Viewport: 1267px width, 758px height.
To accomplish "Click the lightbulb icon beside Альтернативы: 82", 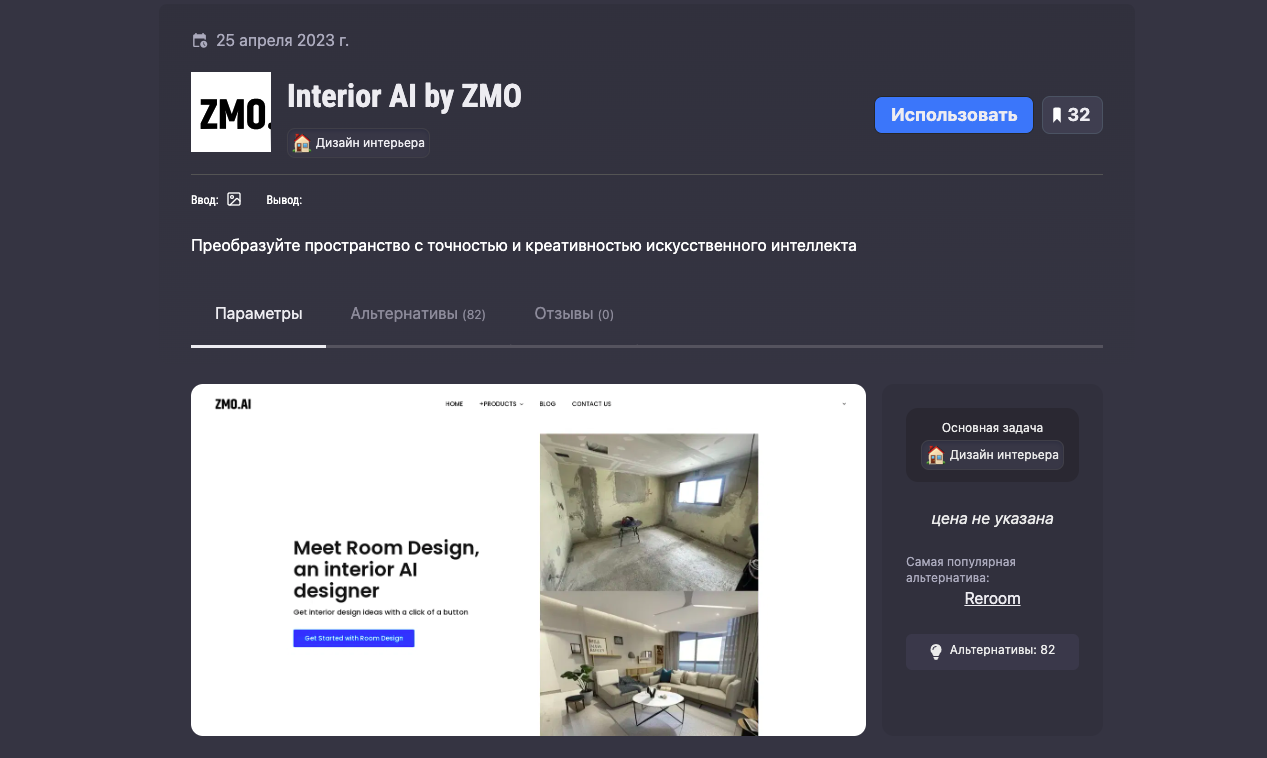I will pyautogui.click(x=936, y=651).
